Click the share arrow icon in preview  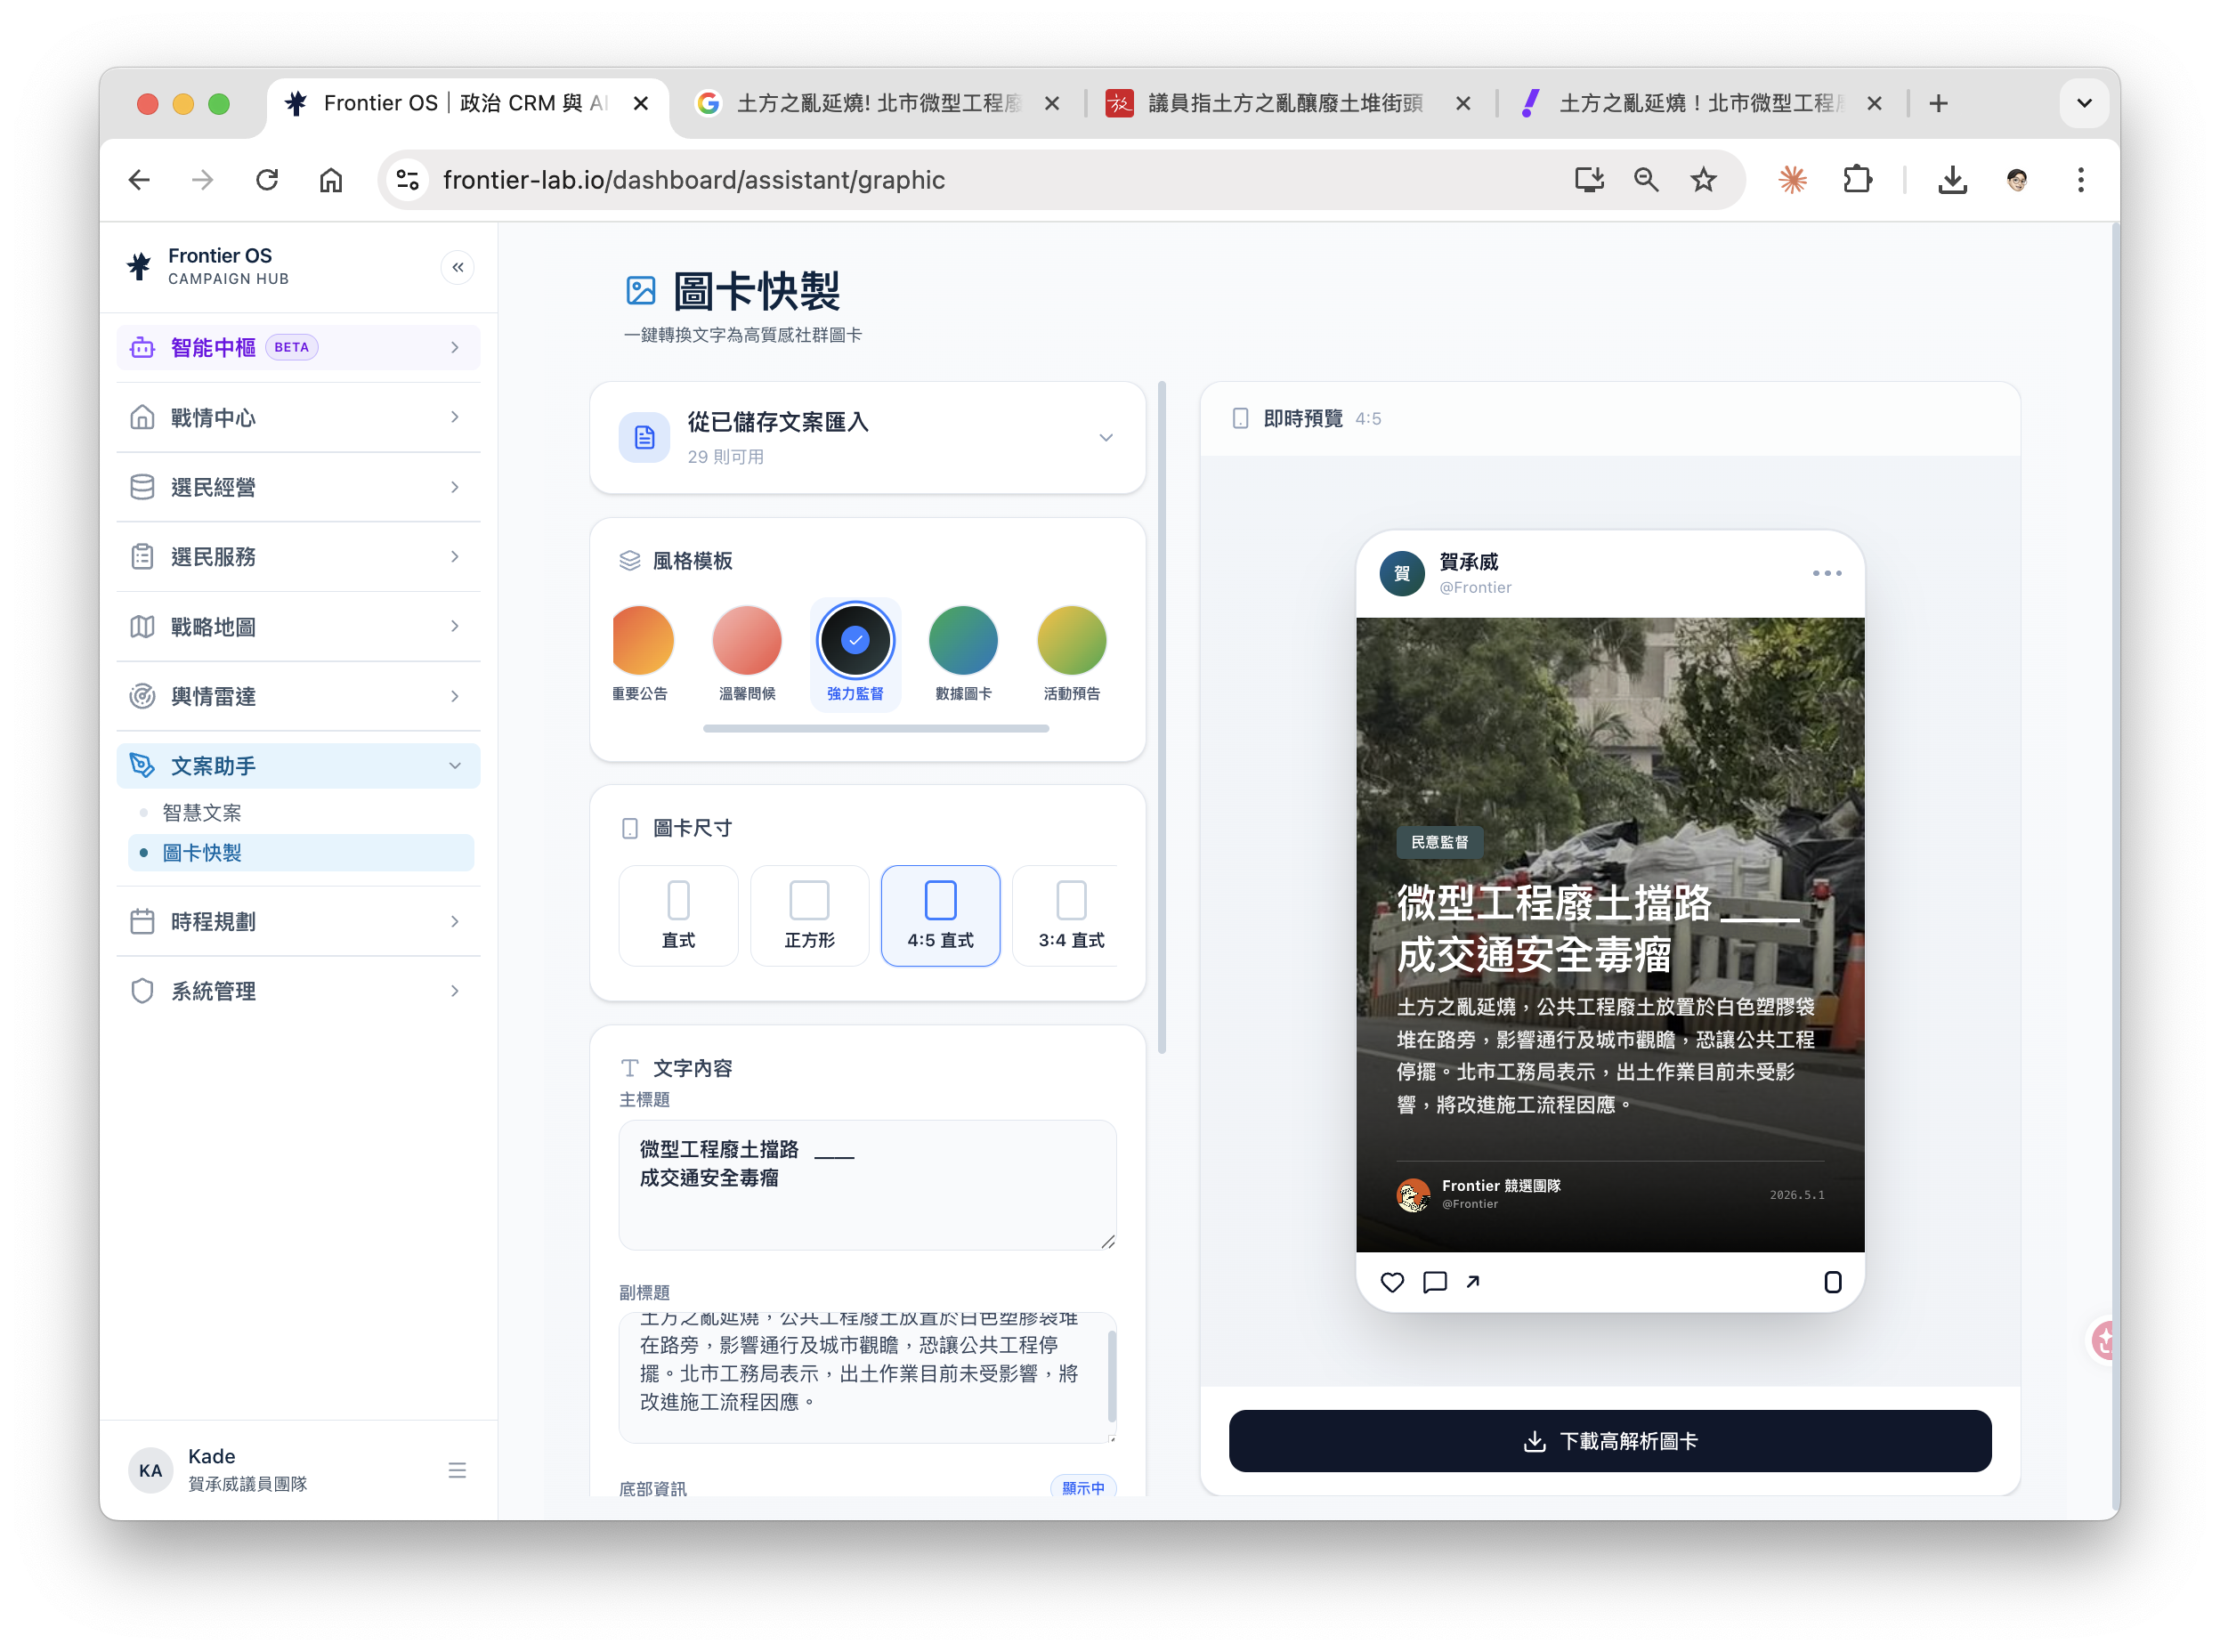1473,1282
